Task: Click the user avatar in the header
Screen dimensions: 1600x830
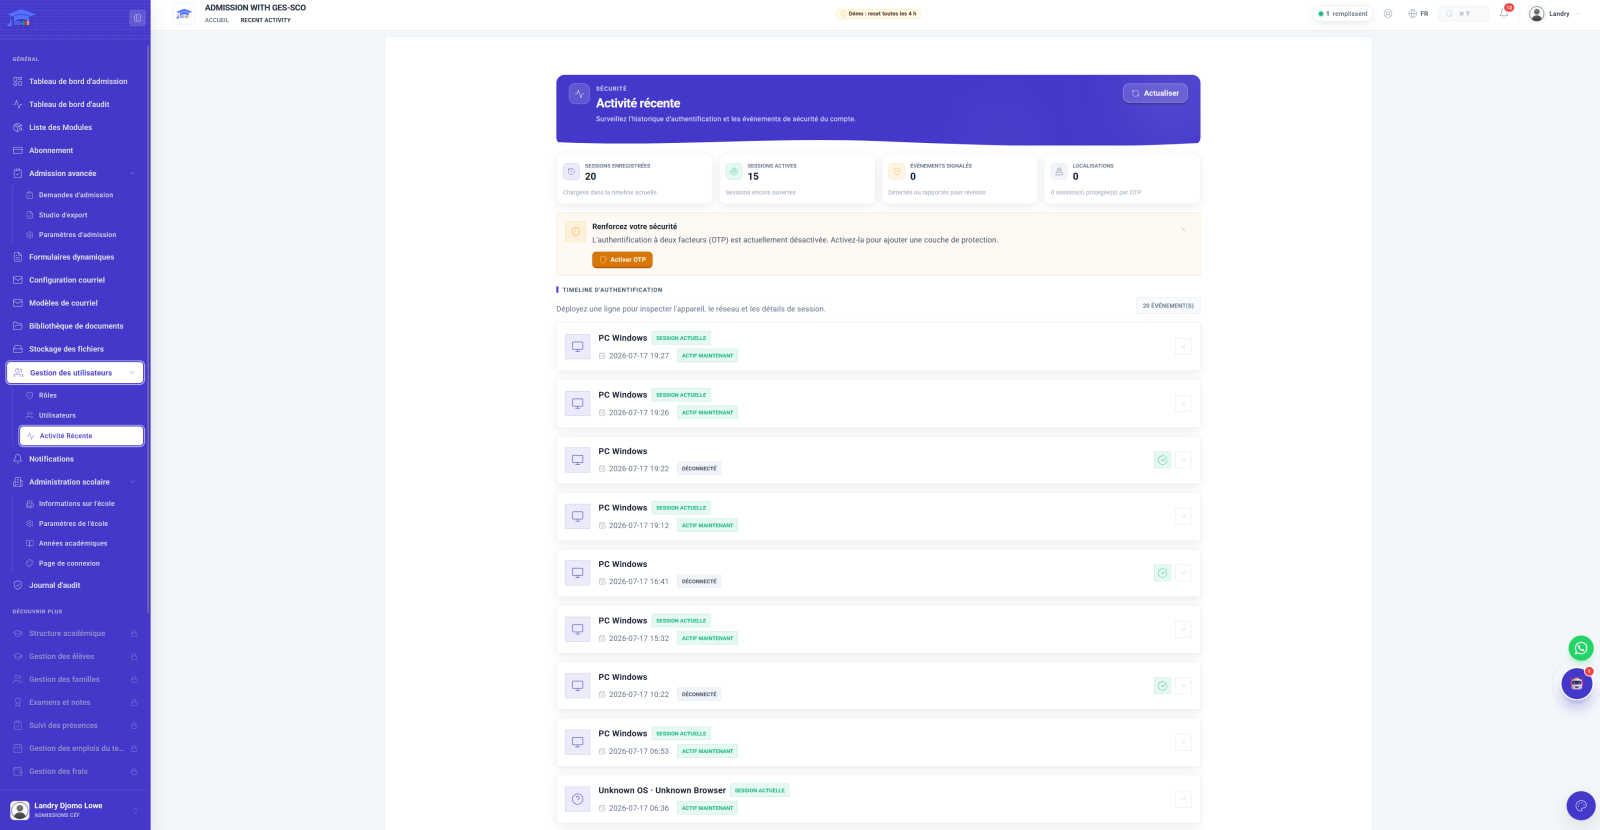Action: (1537, 14)
